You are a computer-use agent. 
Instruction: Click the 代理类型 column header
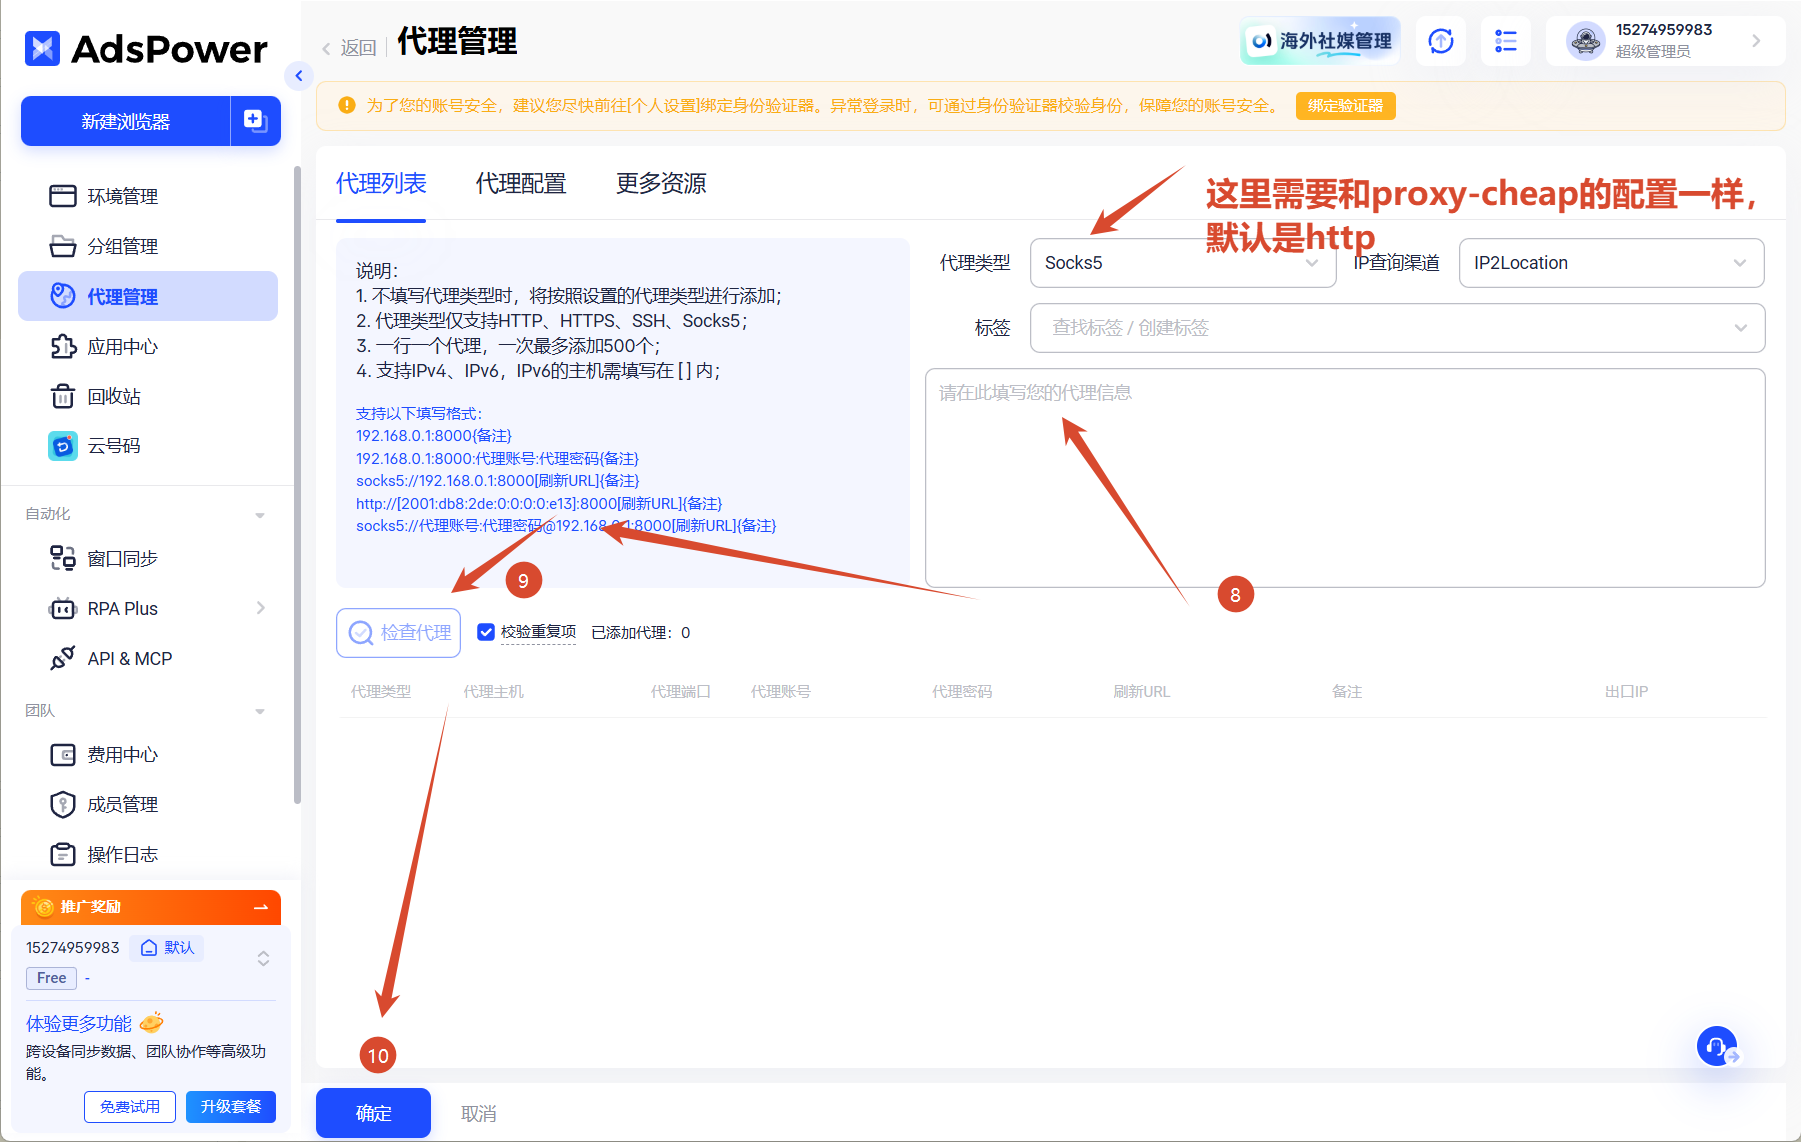381,691
